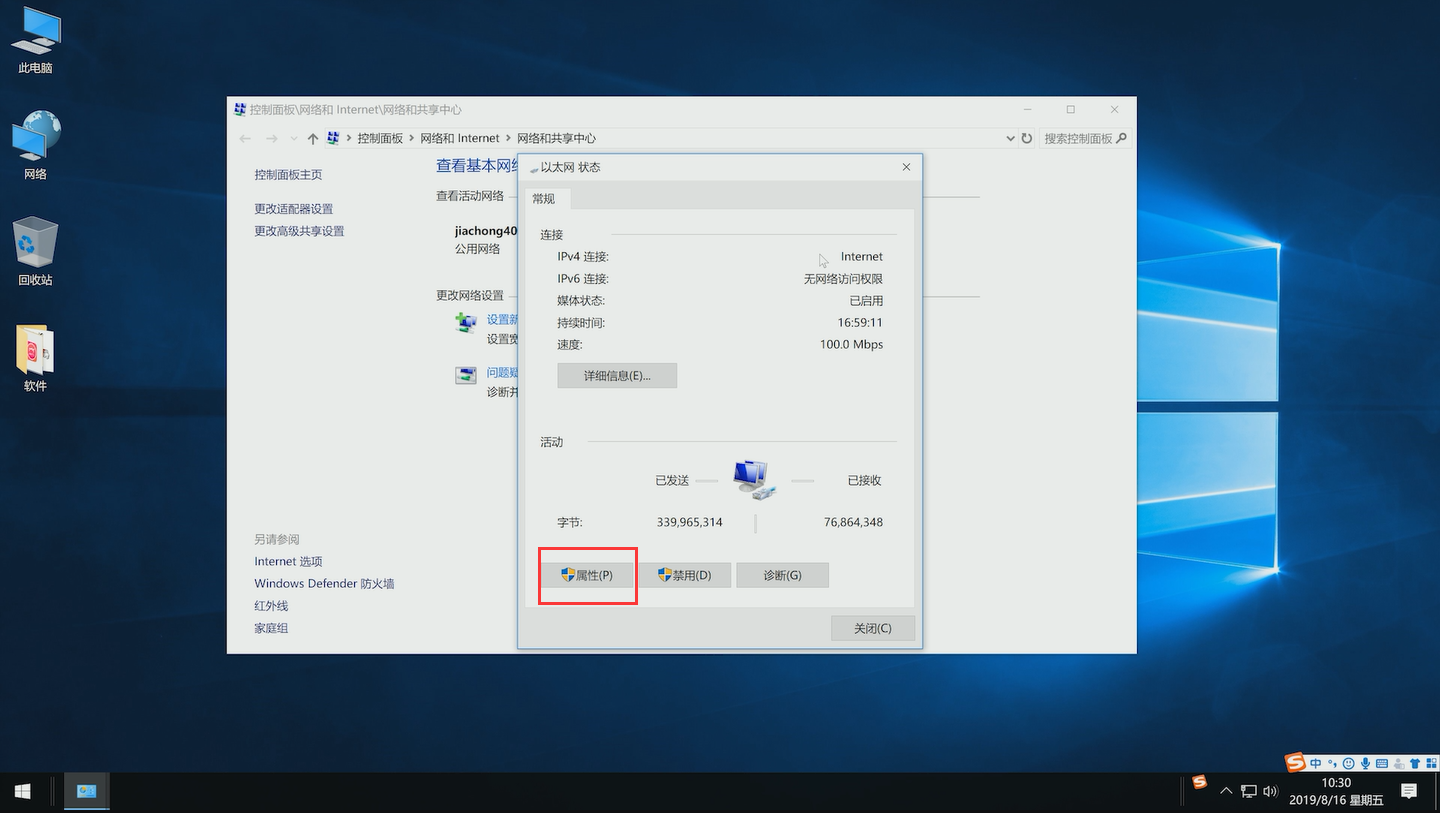Click the Sogou microphone voice input icon

(1365, 763)
